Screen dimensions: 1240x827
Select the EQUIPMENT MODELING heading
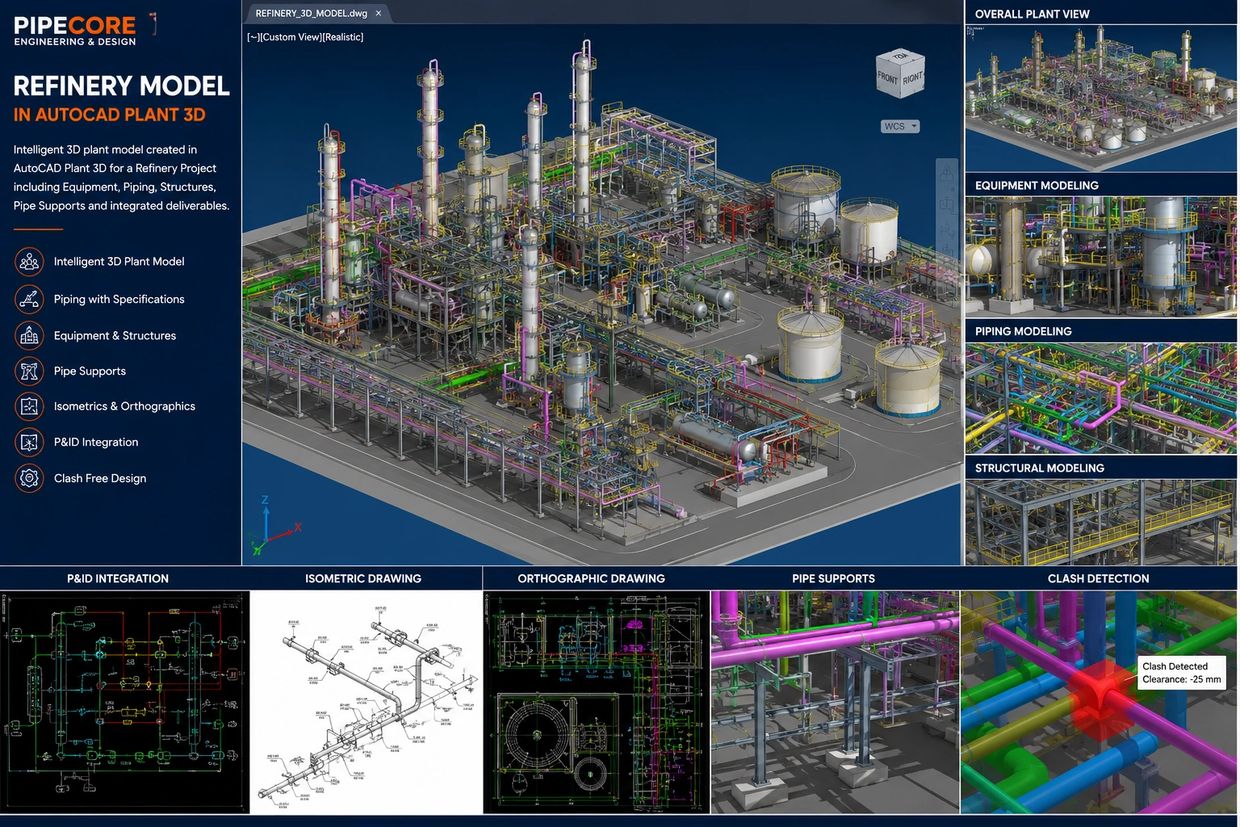tap(1037, 185)
